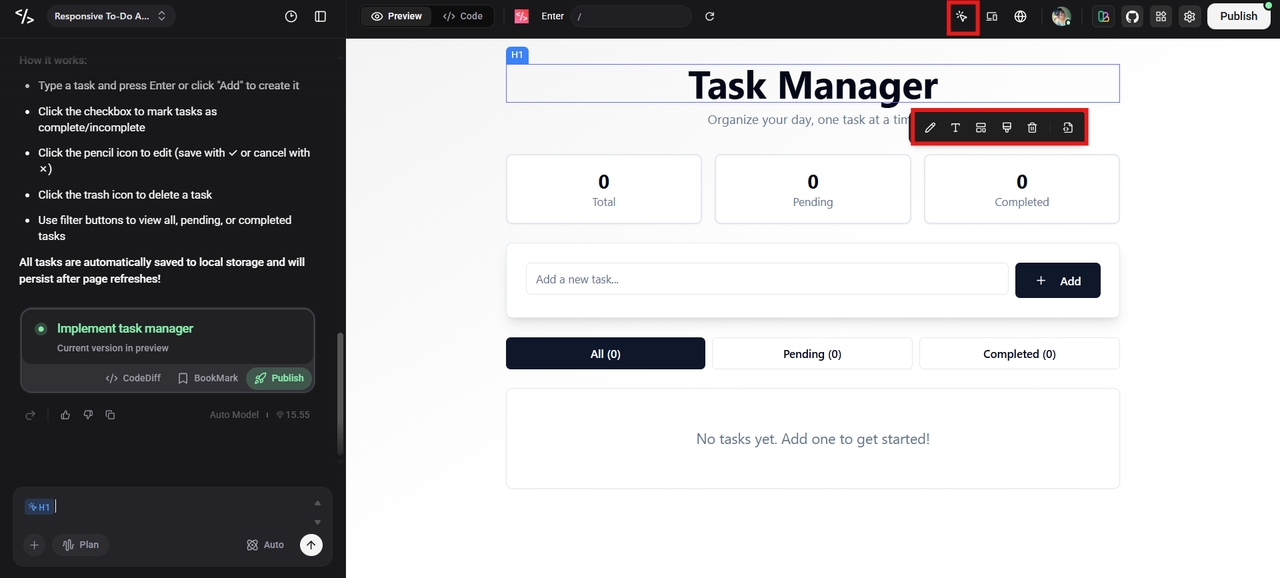Click the chat input scroll down arrow
Screen dimensions: 1280x578
(x=318, y=522)
